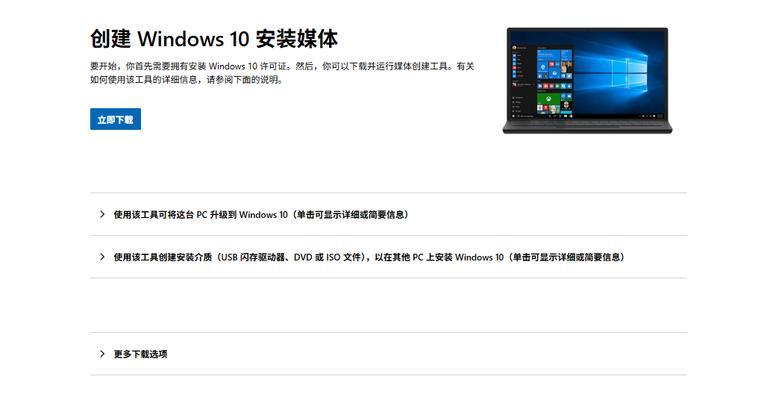761x400 pixels.
Task: Click 单击可显示详细或简要信息 in the upgrade row
Action: tap(350, 215)
